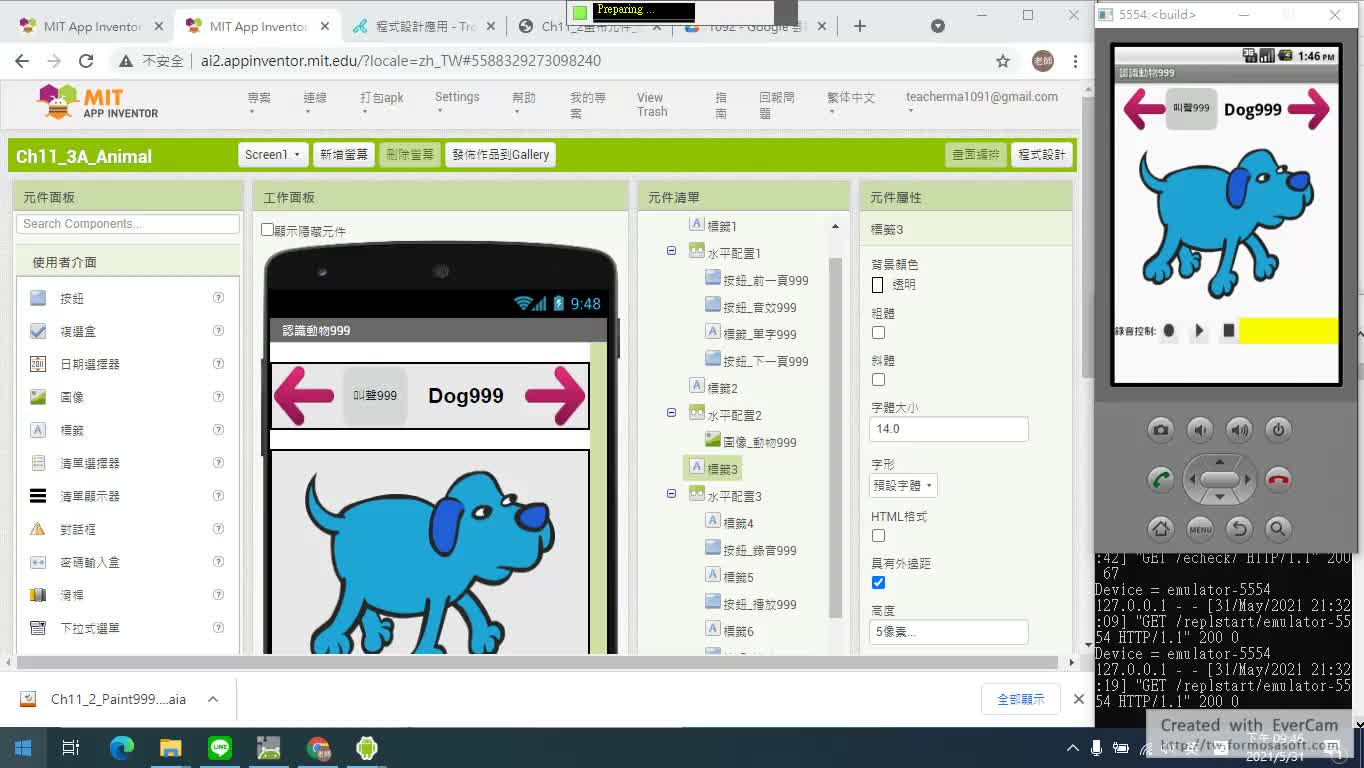Select the 密碼輸入盒 password box component
The height and width of the screenshot is (768, 1364).
[89, 562]
